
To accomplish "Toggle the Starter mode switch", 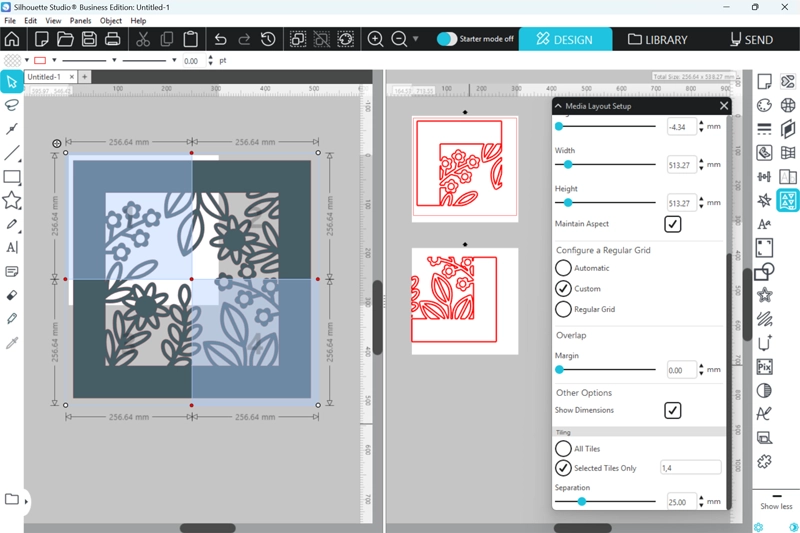I will 447,39.
